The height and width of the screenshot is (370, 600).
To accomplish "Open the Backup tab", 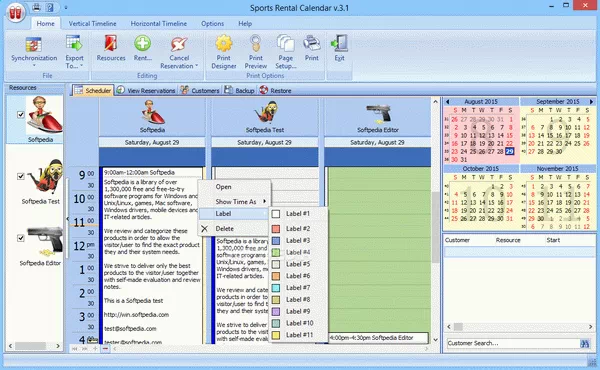I will click(x=240, y=90).
